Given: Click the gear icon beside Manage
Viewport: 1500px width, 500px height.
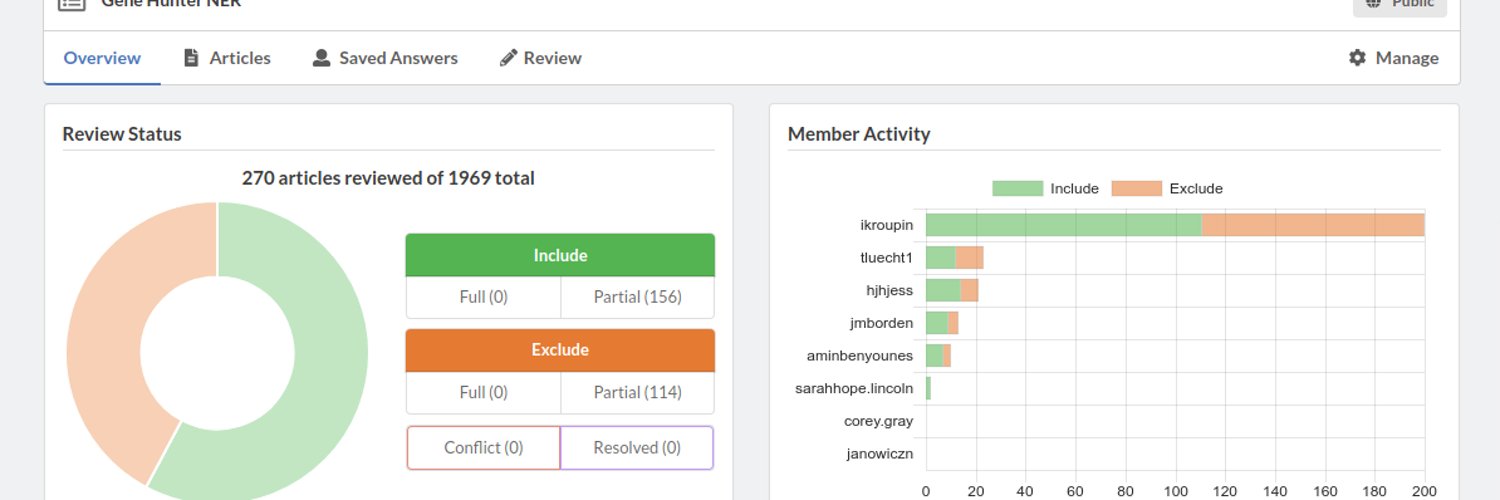Looking at the screenshot, I should (x=1357, y=58).
